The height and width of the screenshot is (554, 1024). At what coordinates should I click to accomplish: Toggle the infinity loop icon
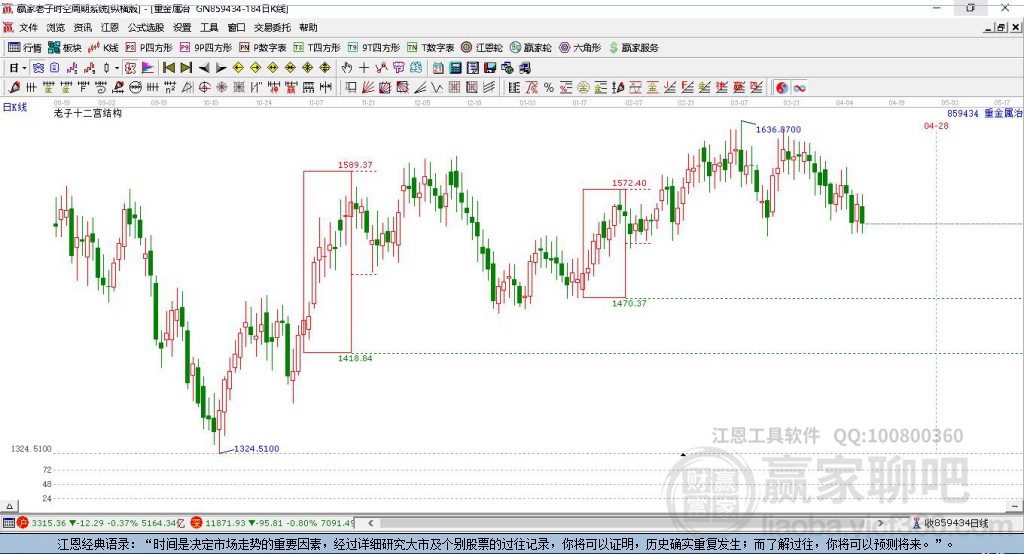(799, 88)
